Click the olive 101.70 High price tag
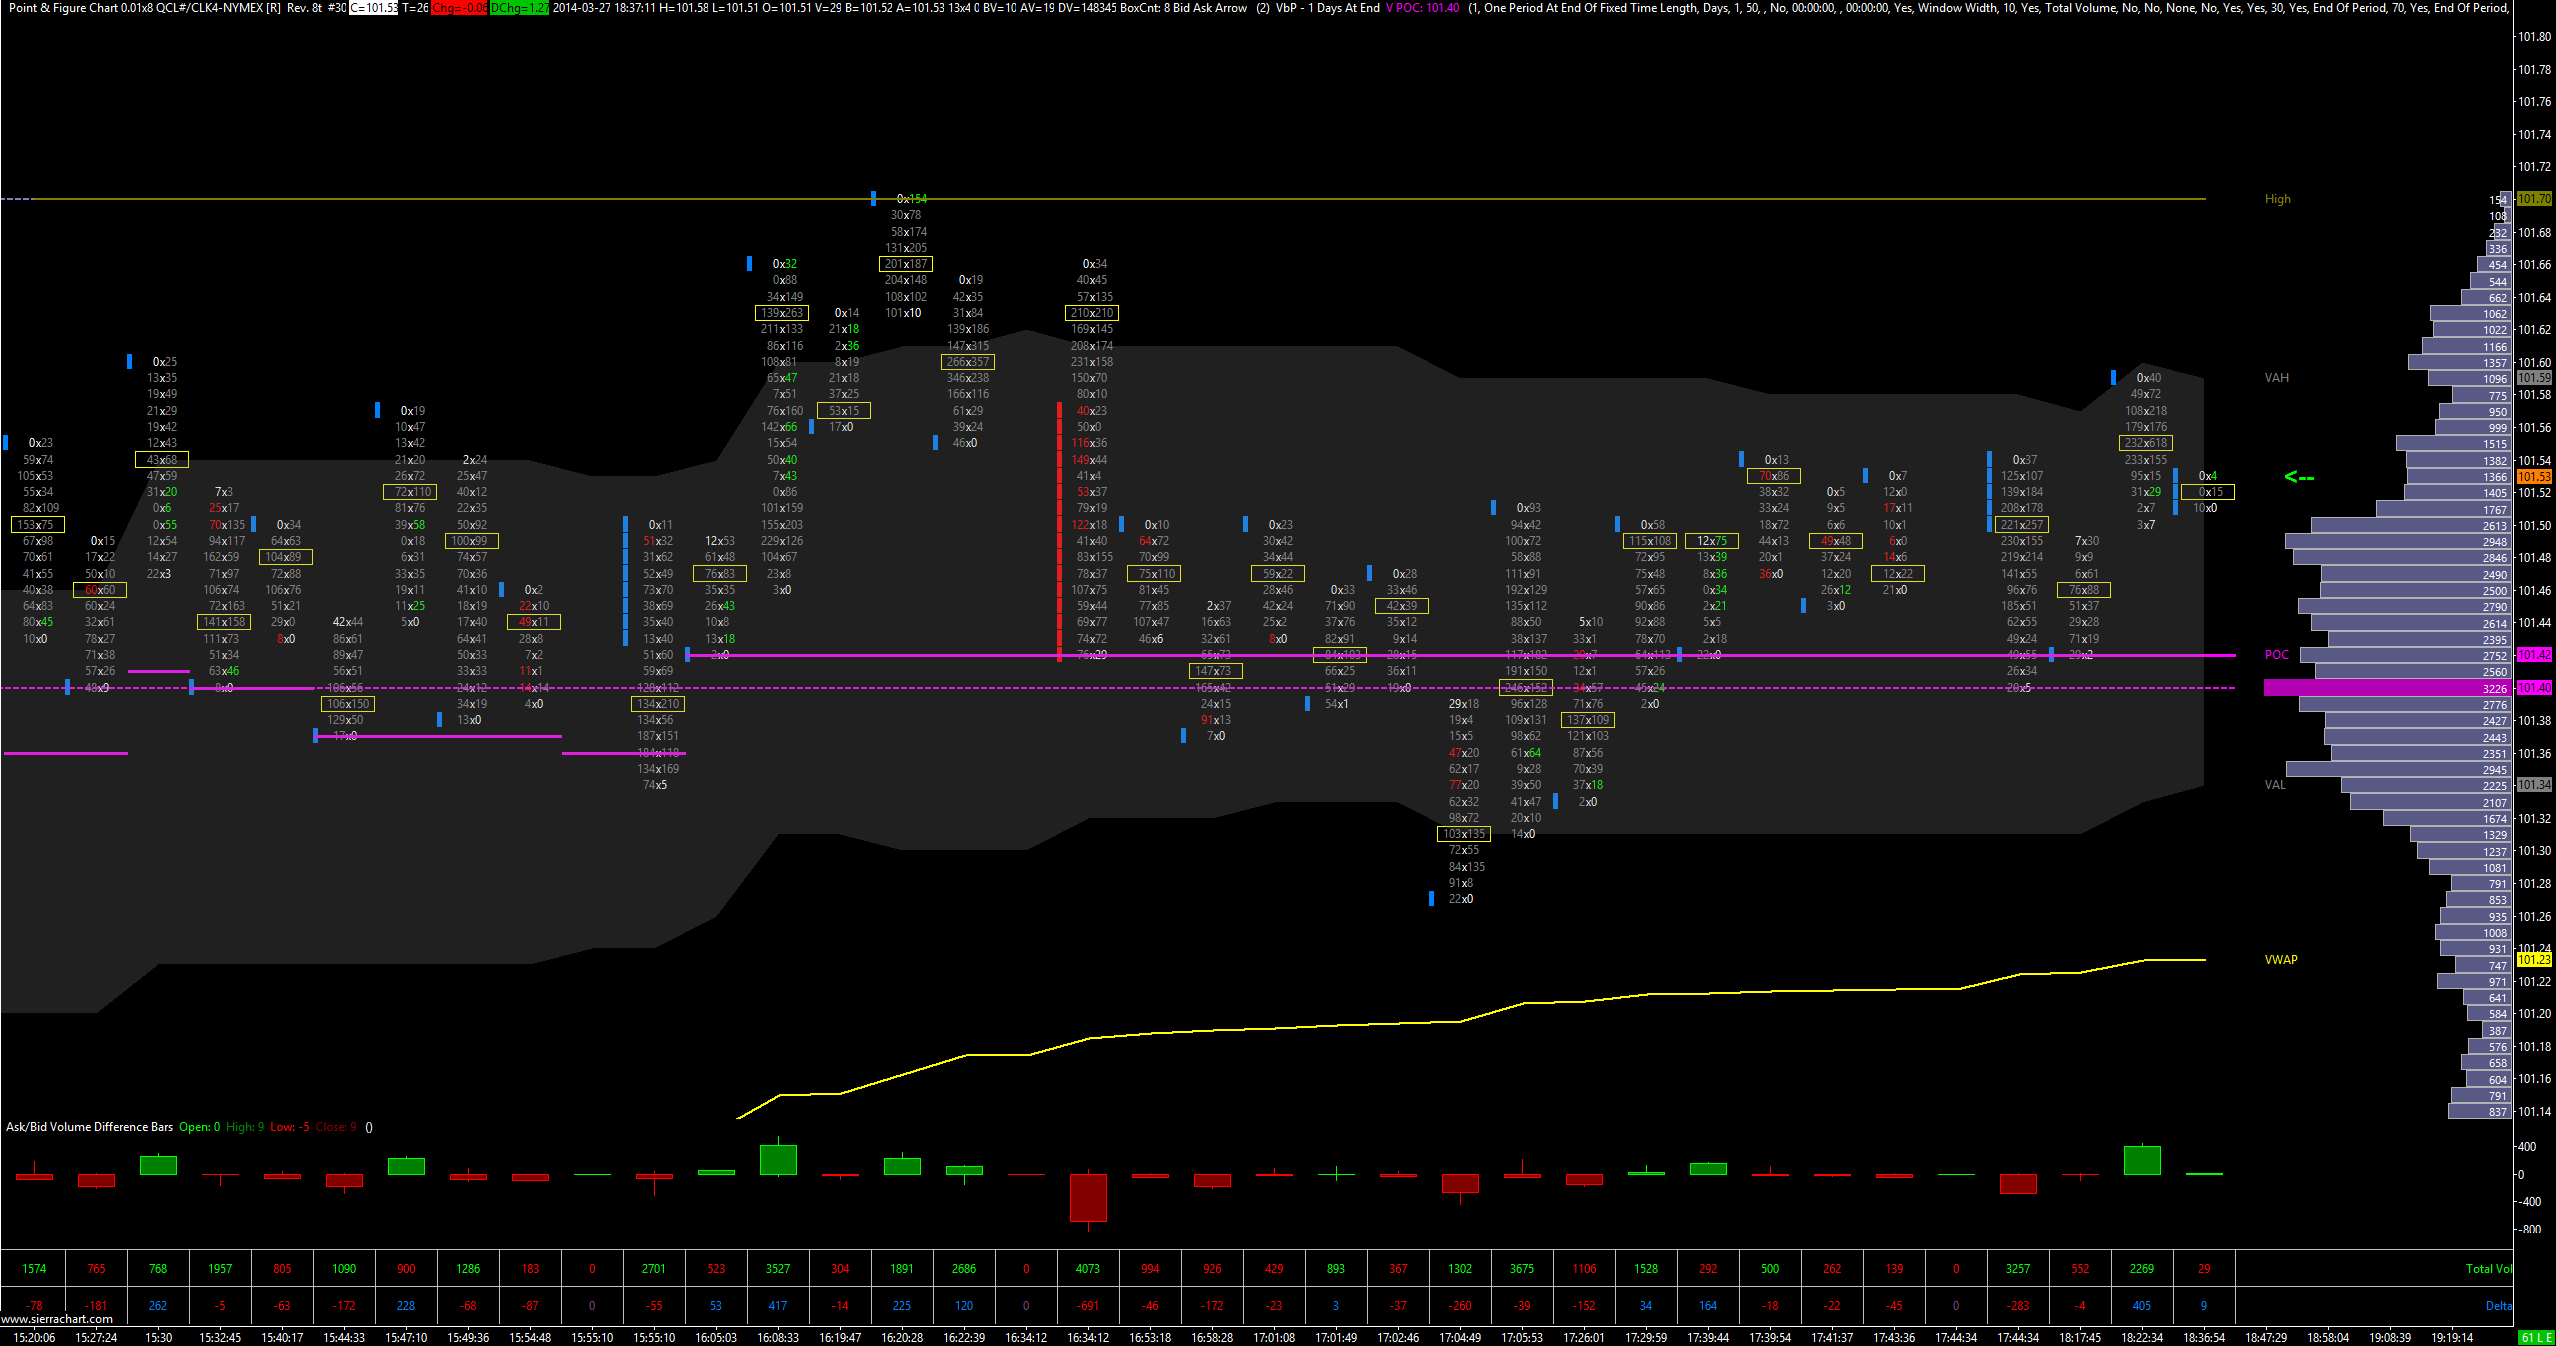 [2534, 199]
